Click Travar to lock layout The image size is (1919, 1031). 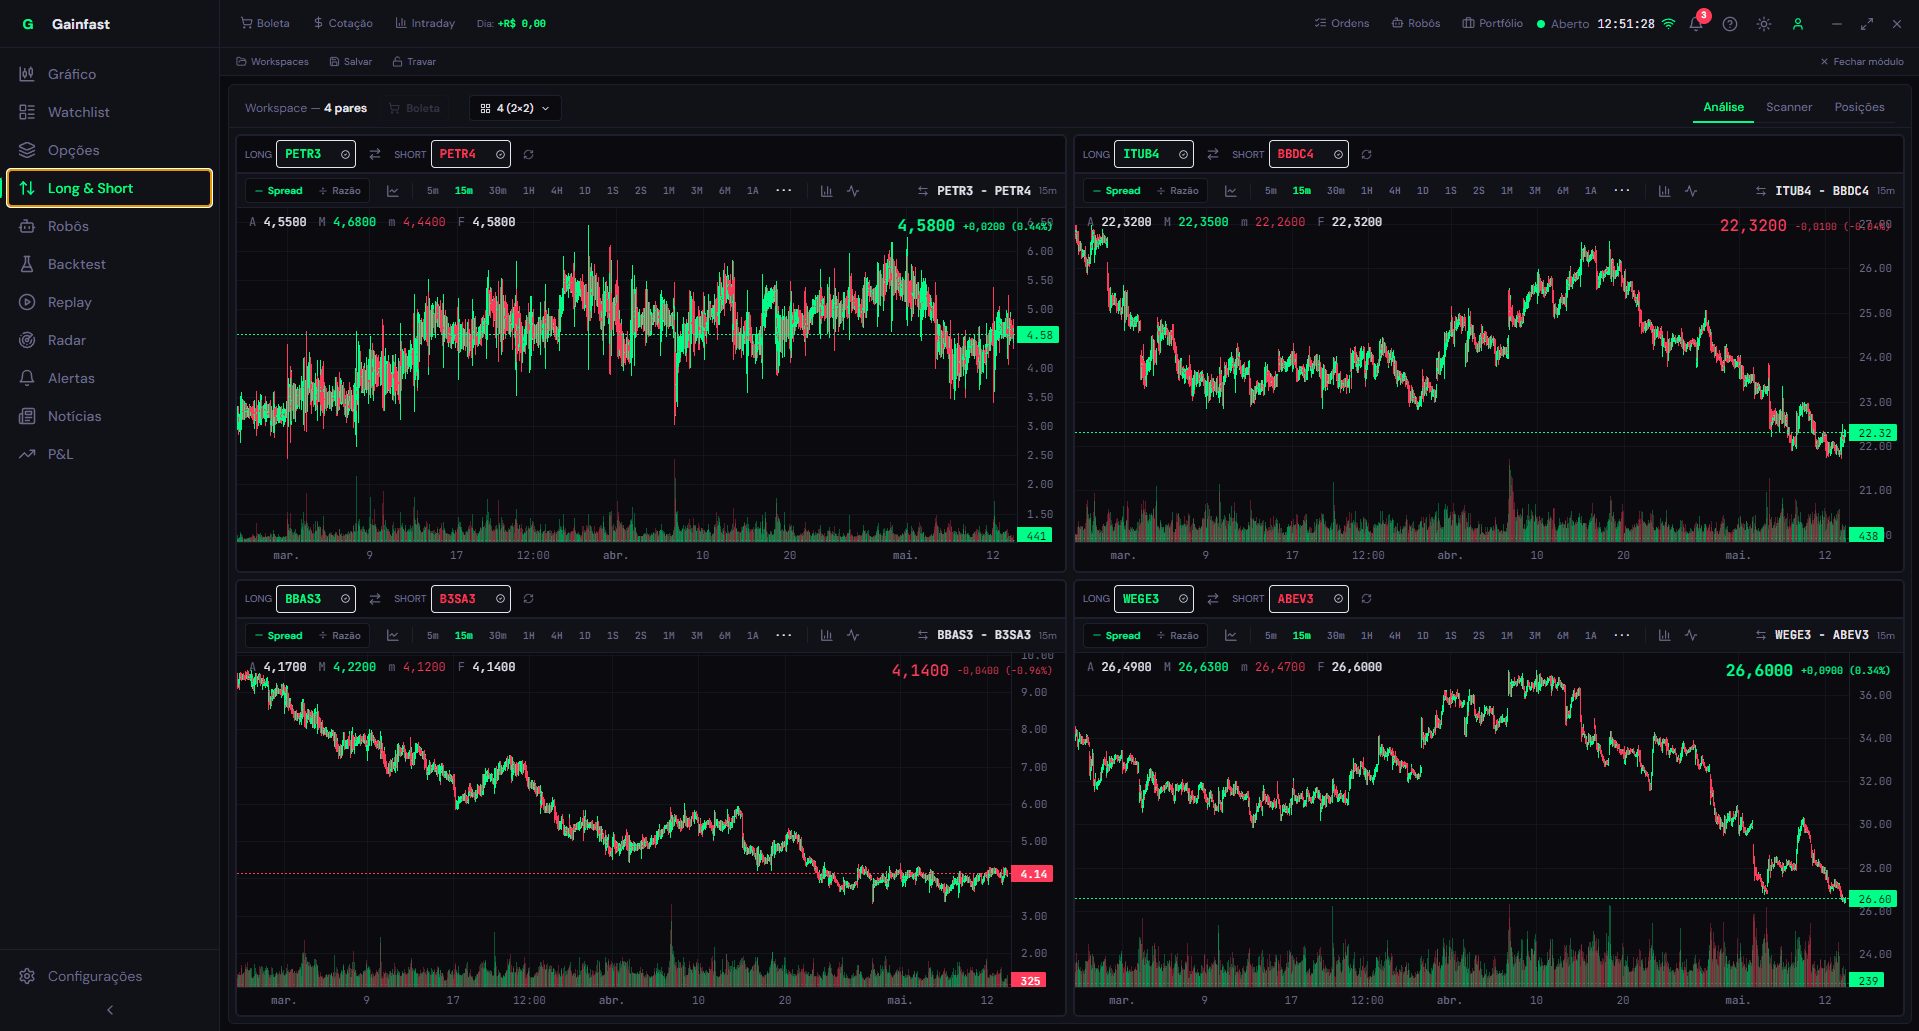(414, 62)
